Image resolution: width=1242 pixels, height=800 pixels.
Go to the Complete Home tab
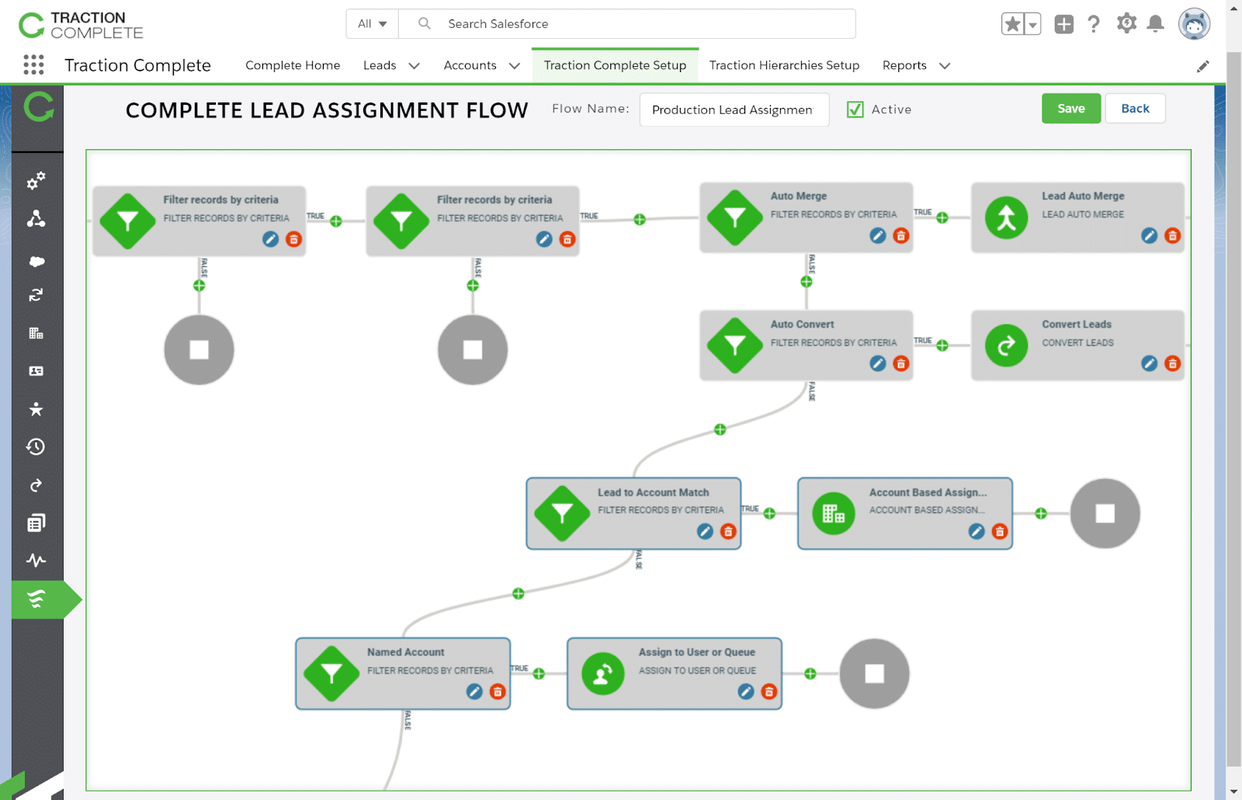click(292, 65)
